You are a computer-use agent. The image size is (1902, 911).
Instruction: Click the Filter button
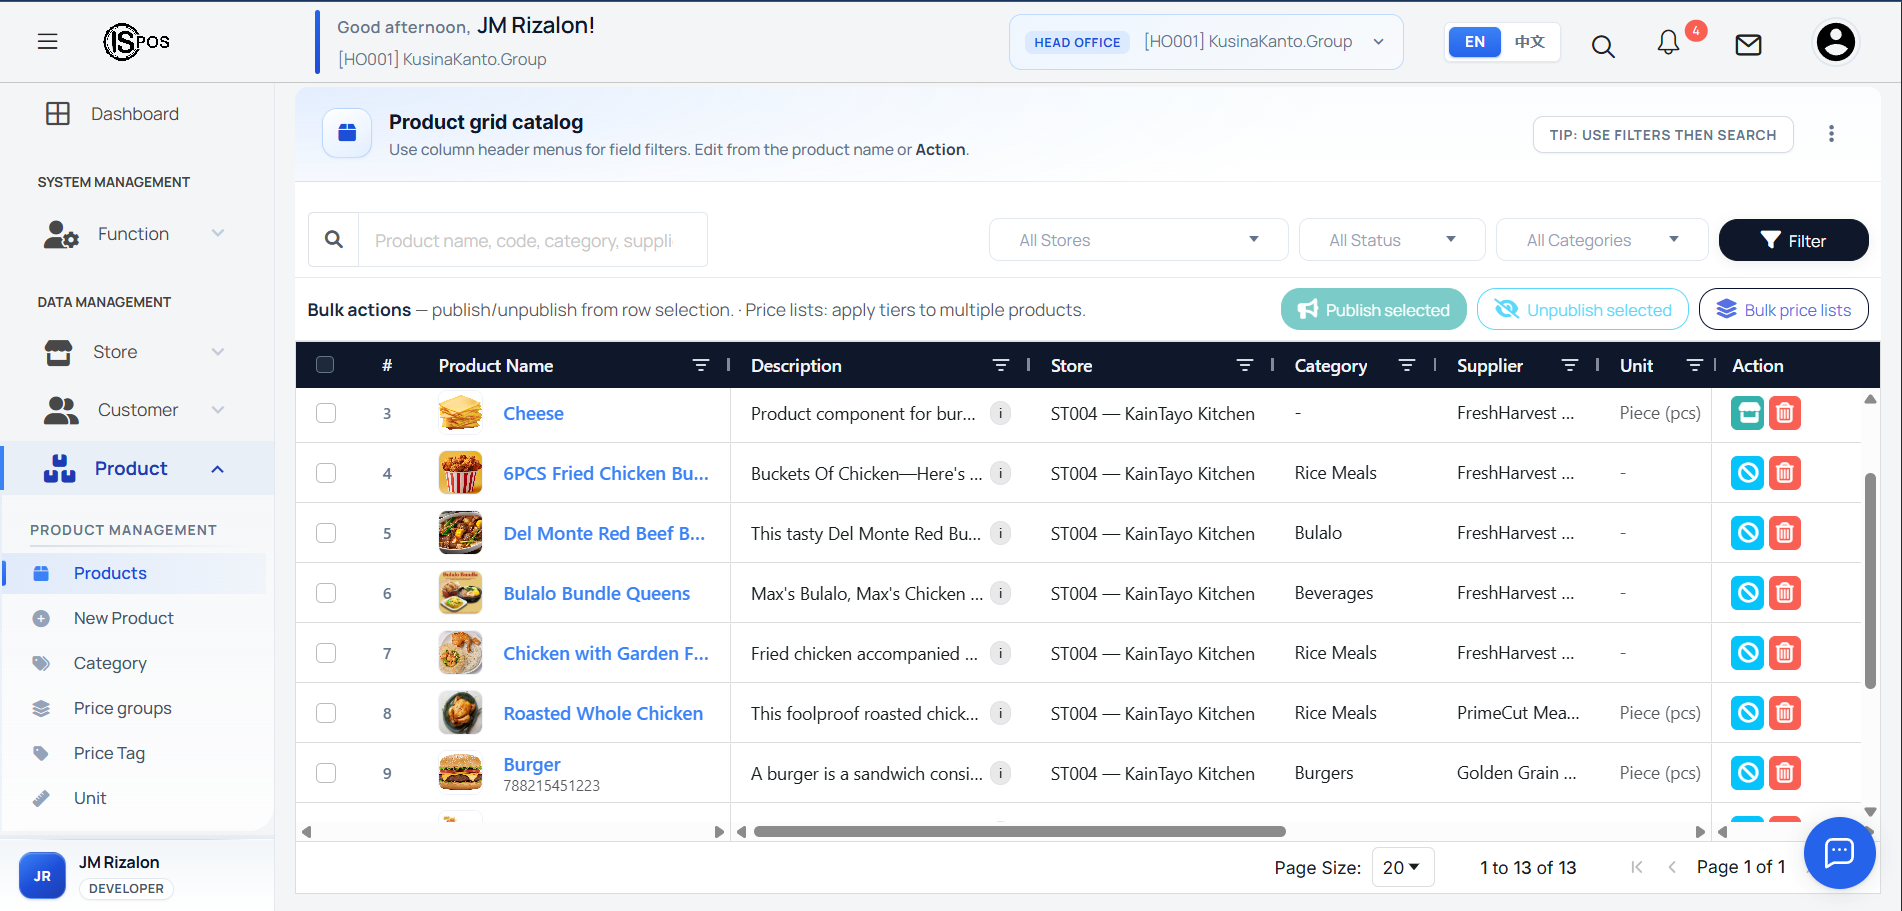(1793, 240)
